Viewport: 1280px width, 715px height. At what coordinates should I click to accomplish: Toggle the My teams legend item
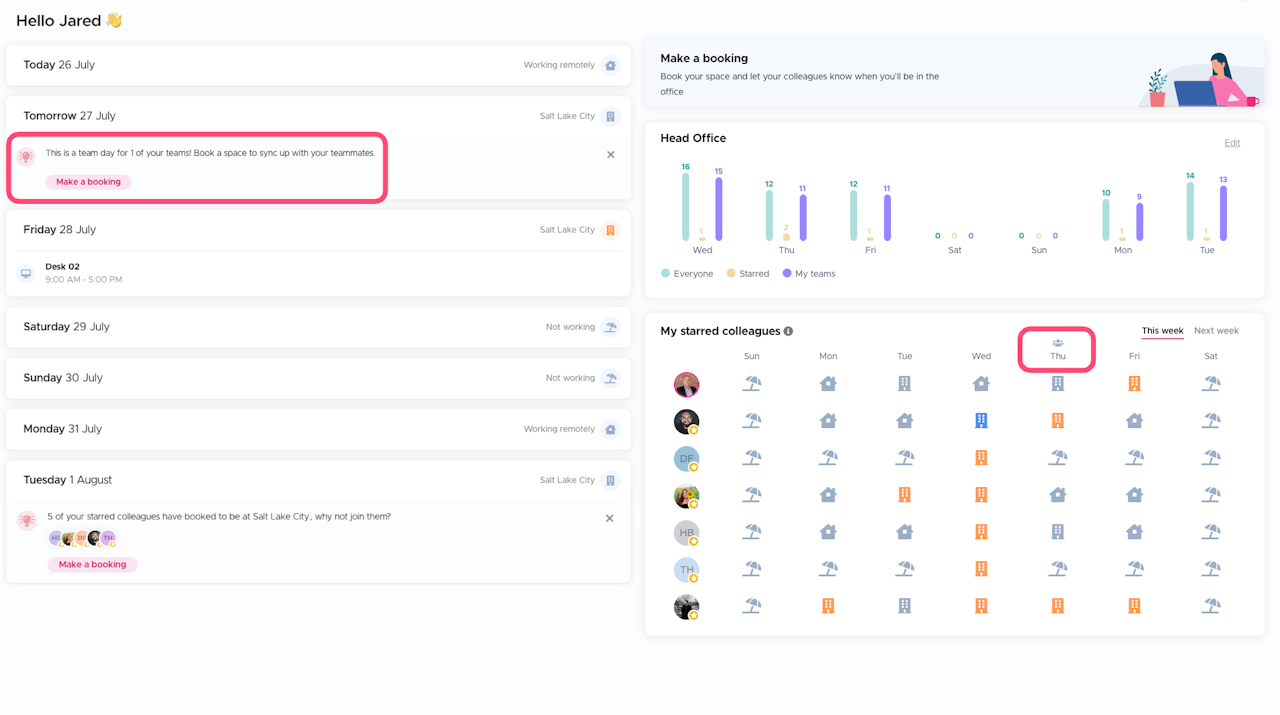pos(809,273)
